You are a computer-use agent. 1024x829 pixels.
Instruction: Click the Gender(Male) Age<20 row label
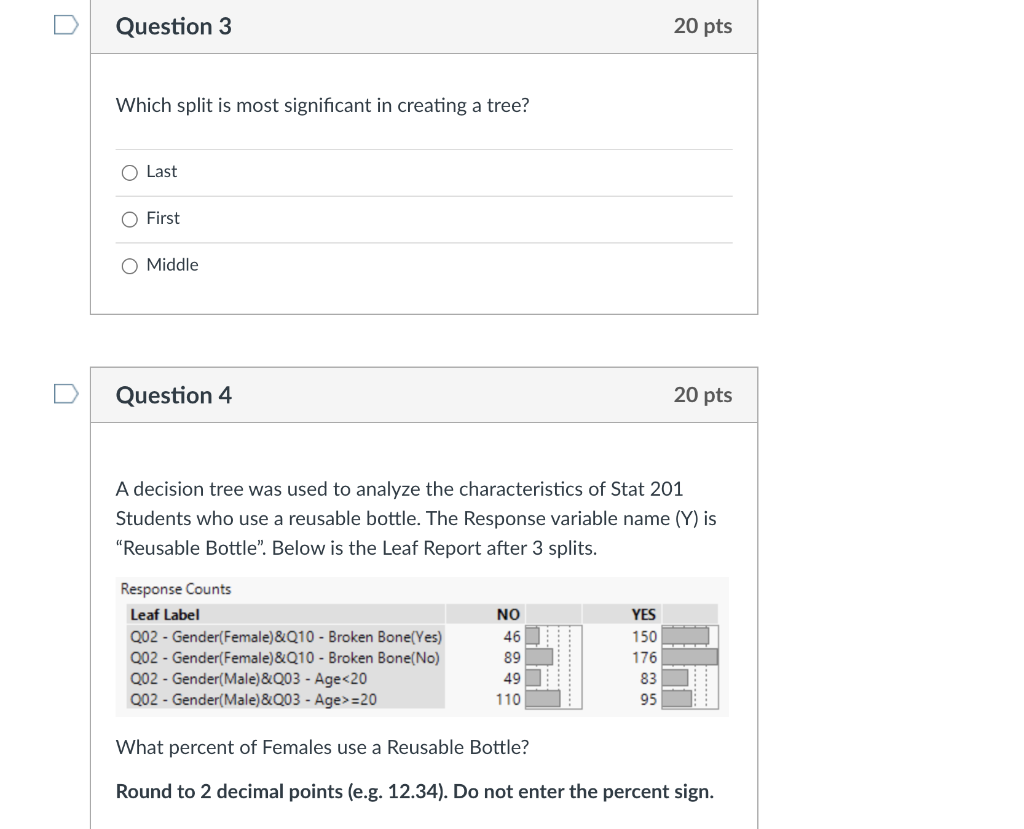click(x=248, y=679)
